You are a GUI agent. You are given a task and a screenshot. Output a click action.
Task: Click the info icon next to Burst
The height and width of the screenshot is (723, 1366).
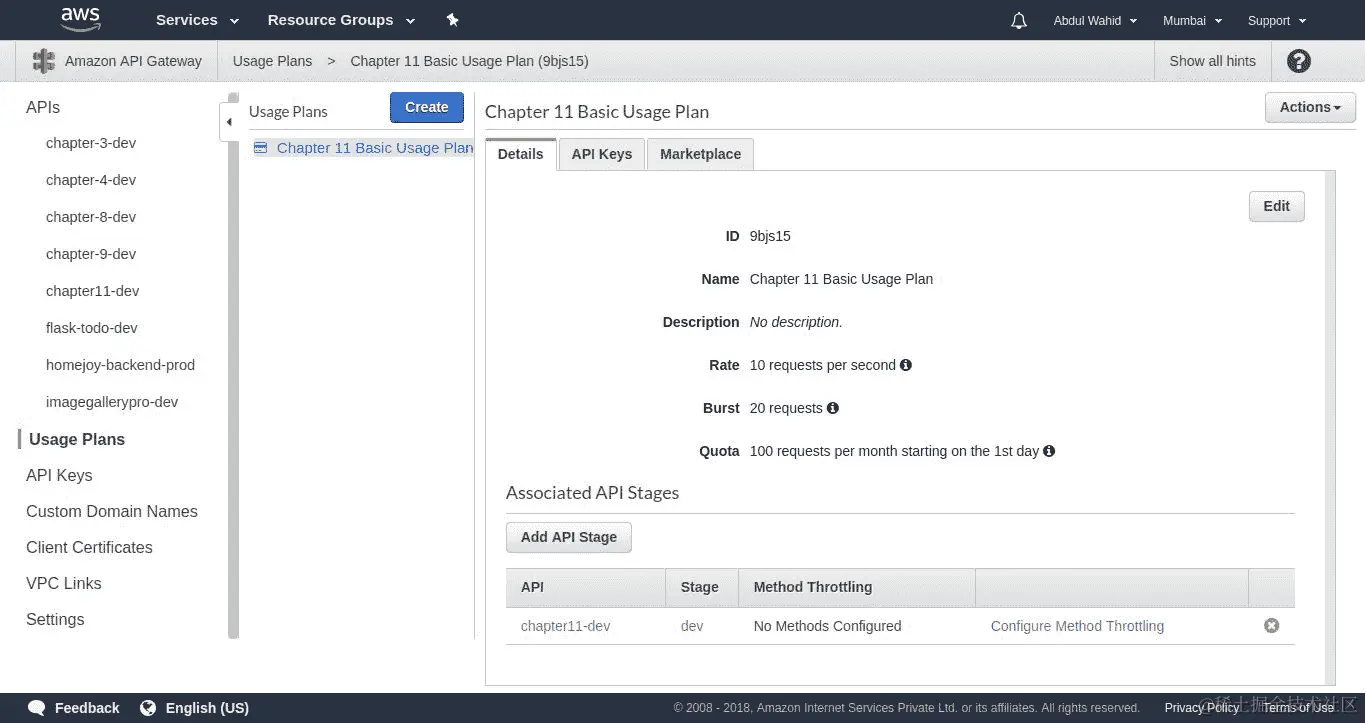tap(833, 408)
